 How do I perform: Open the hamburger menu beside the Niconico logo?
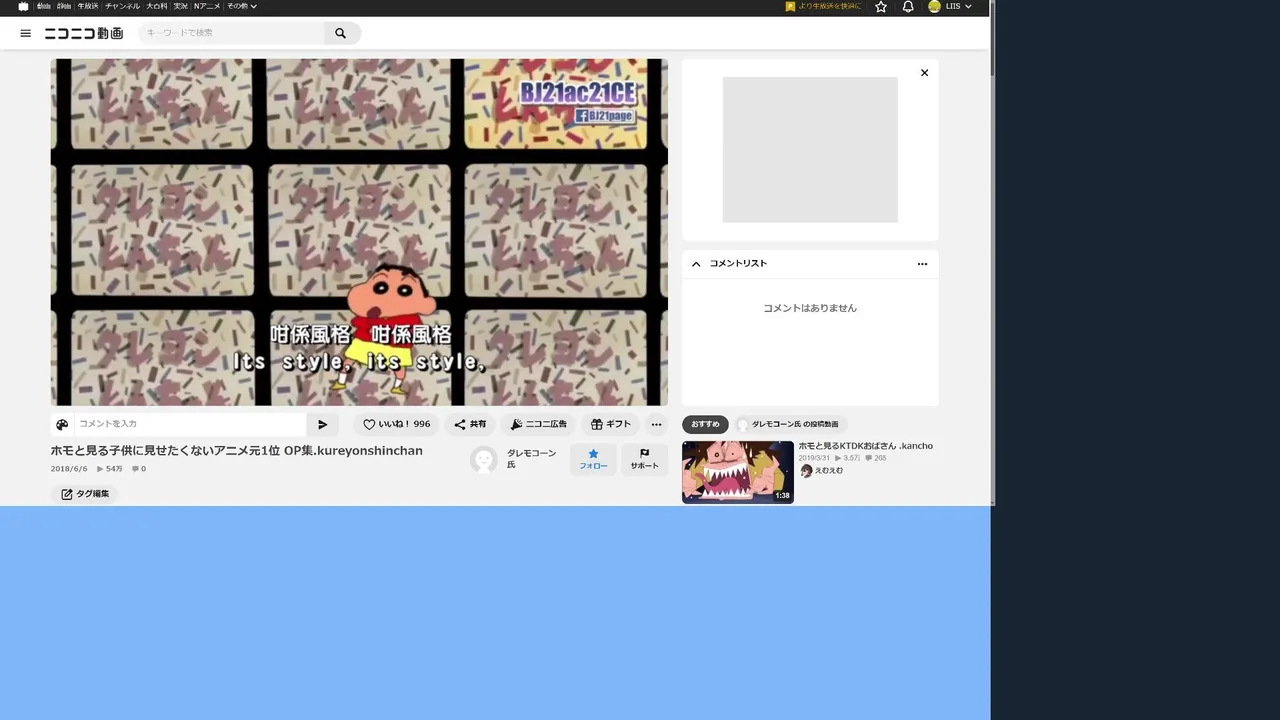(x=25, y=33)
